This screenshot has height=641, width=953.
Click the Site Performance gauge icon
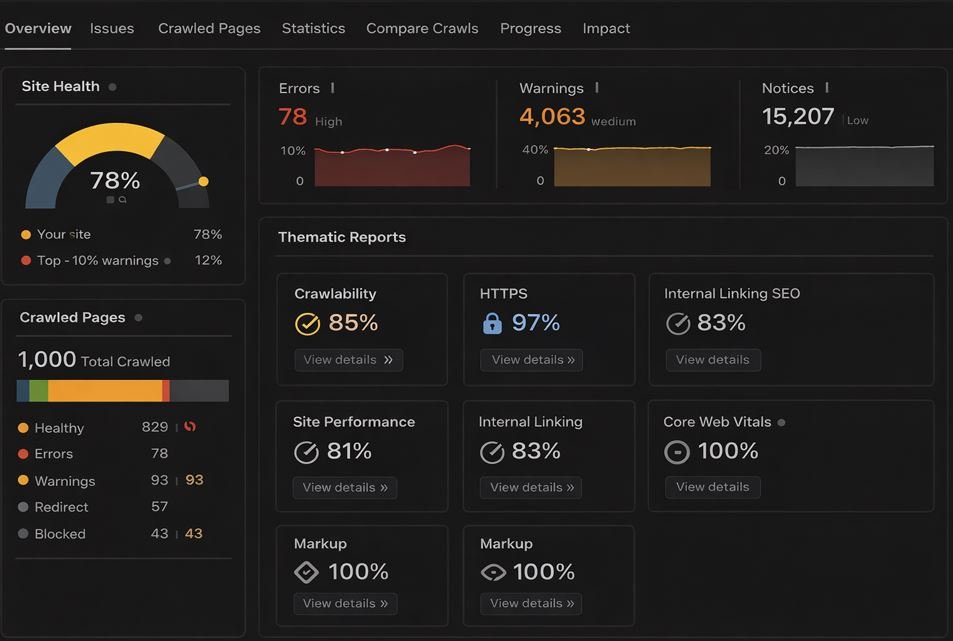pyautogui.click(x=306, y=452)
